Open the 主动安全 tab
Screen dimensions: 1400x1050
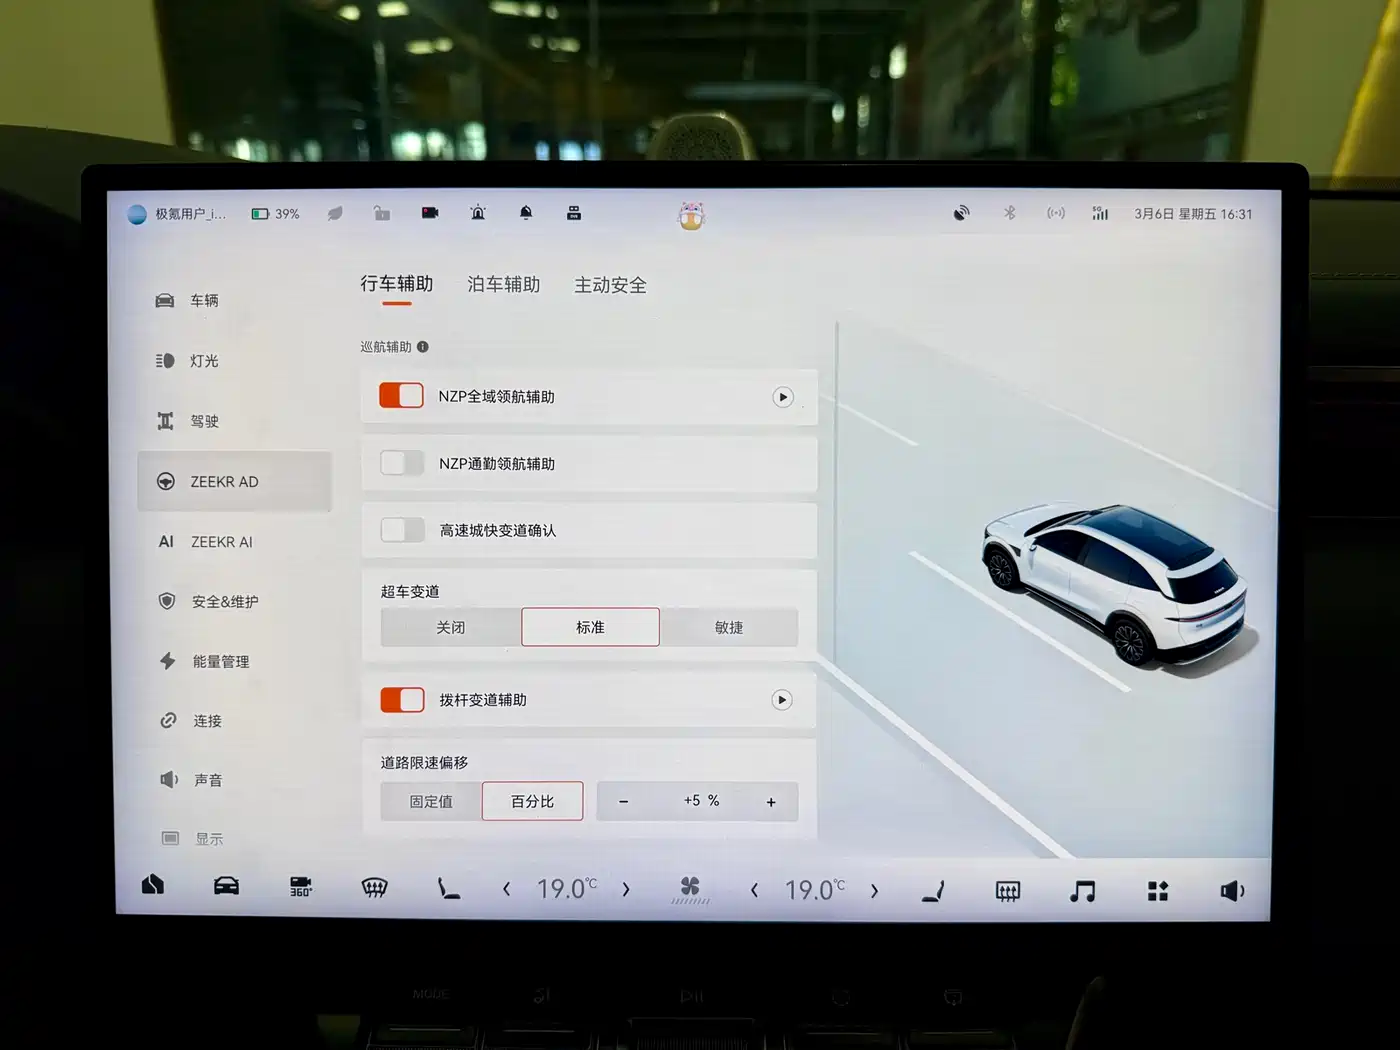pos(610,286)
